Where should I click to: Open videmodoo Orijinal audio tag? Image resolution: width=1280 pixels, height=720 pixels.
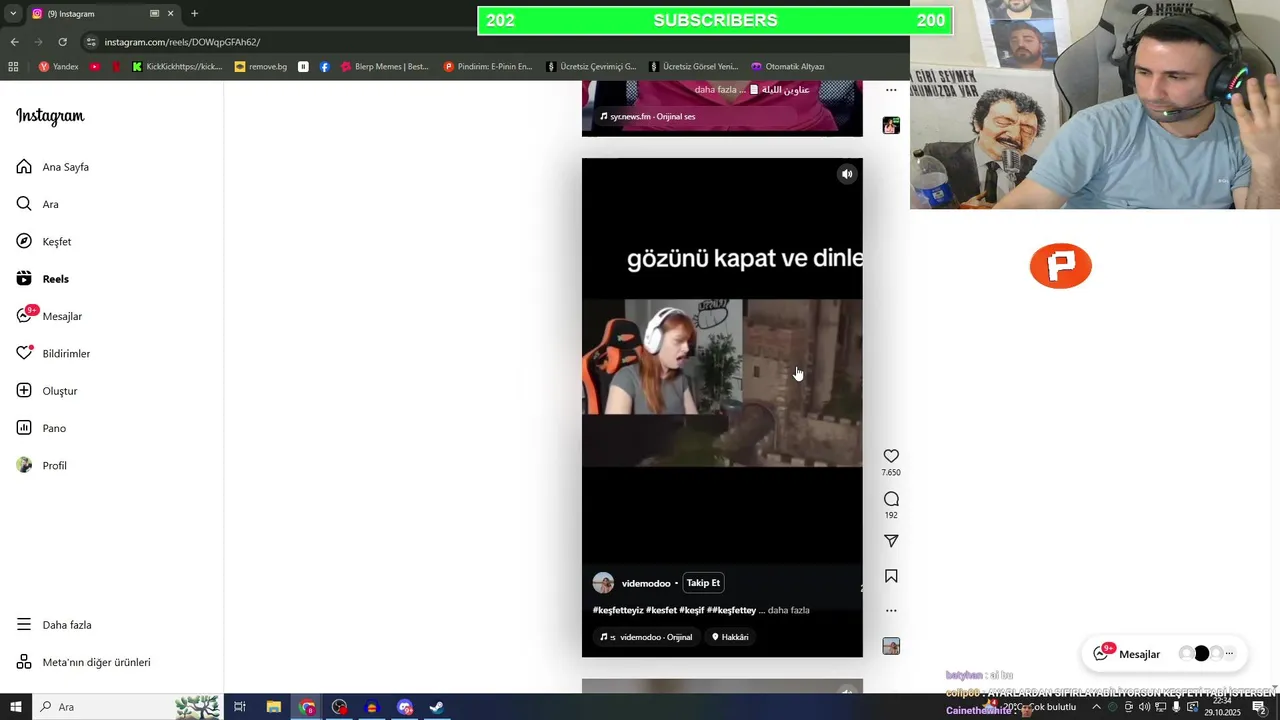pos(647,637)
